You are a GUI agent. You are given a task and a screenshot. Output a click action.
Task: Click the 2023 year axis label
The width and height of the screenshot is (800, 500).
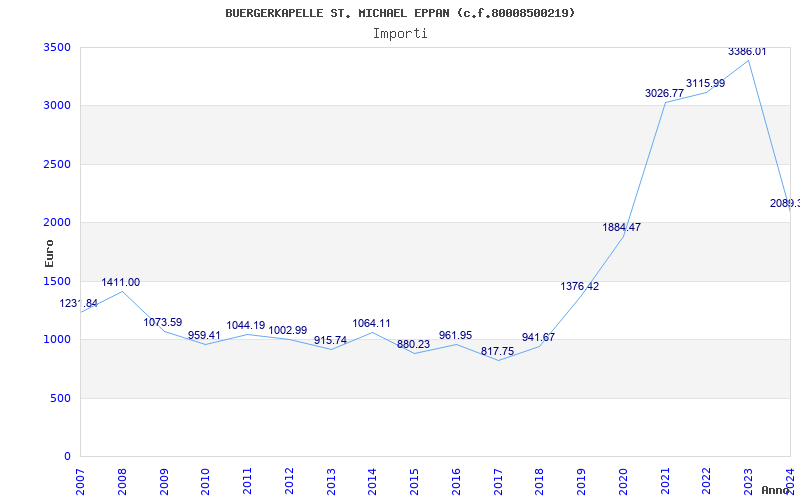click(x=748, y=482)
